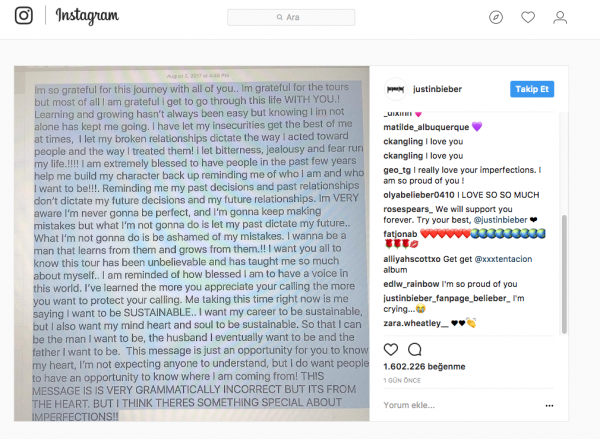
Task: Open the activity heart icon in header
Action: point(528,17)
